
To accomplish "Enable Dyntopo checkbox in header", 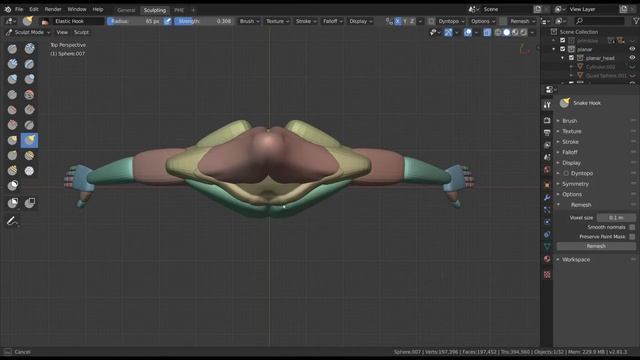I will point(431,21).
